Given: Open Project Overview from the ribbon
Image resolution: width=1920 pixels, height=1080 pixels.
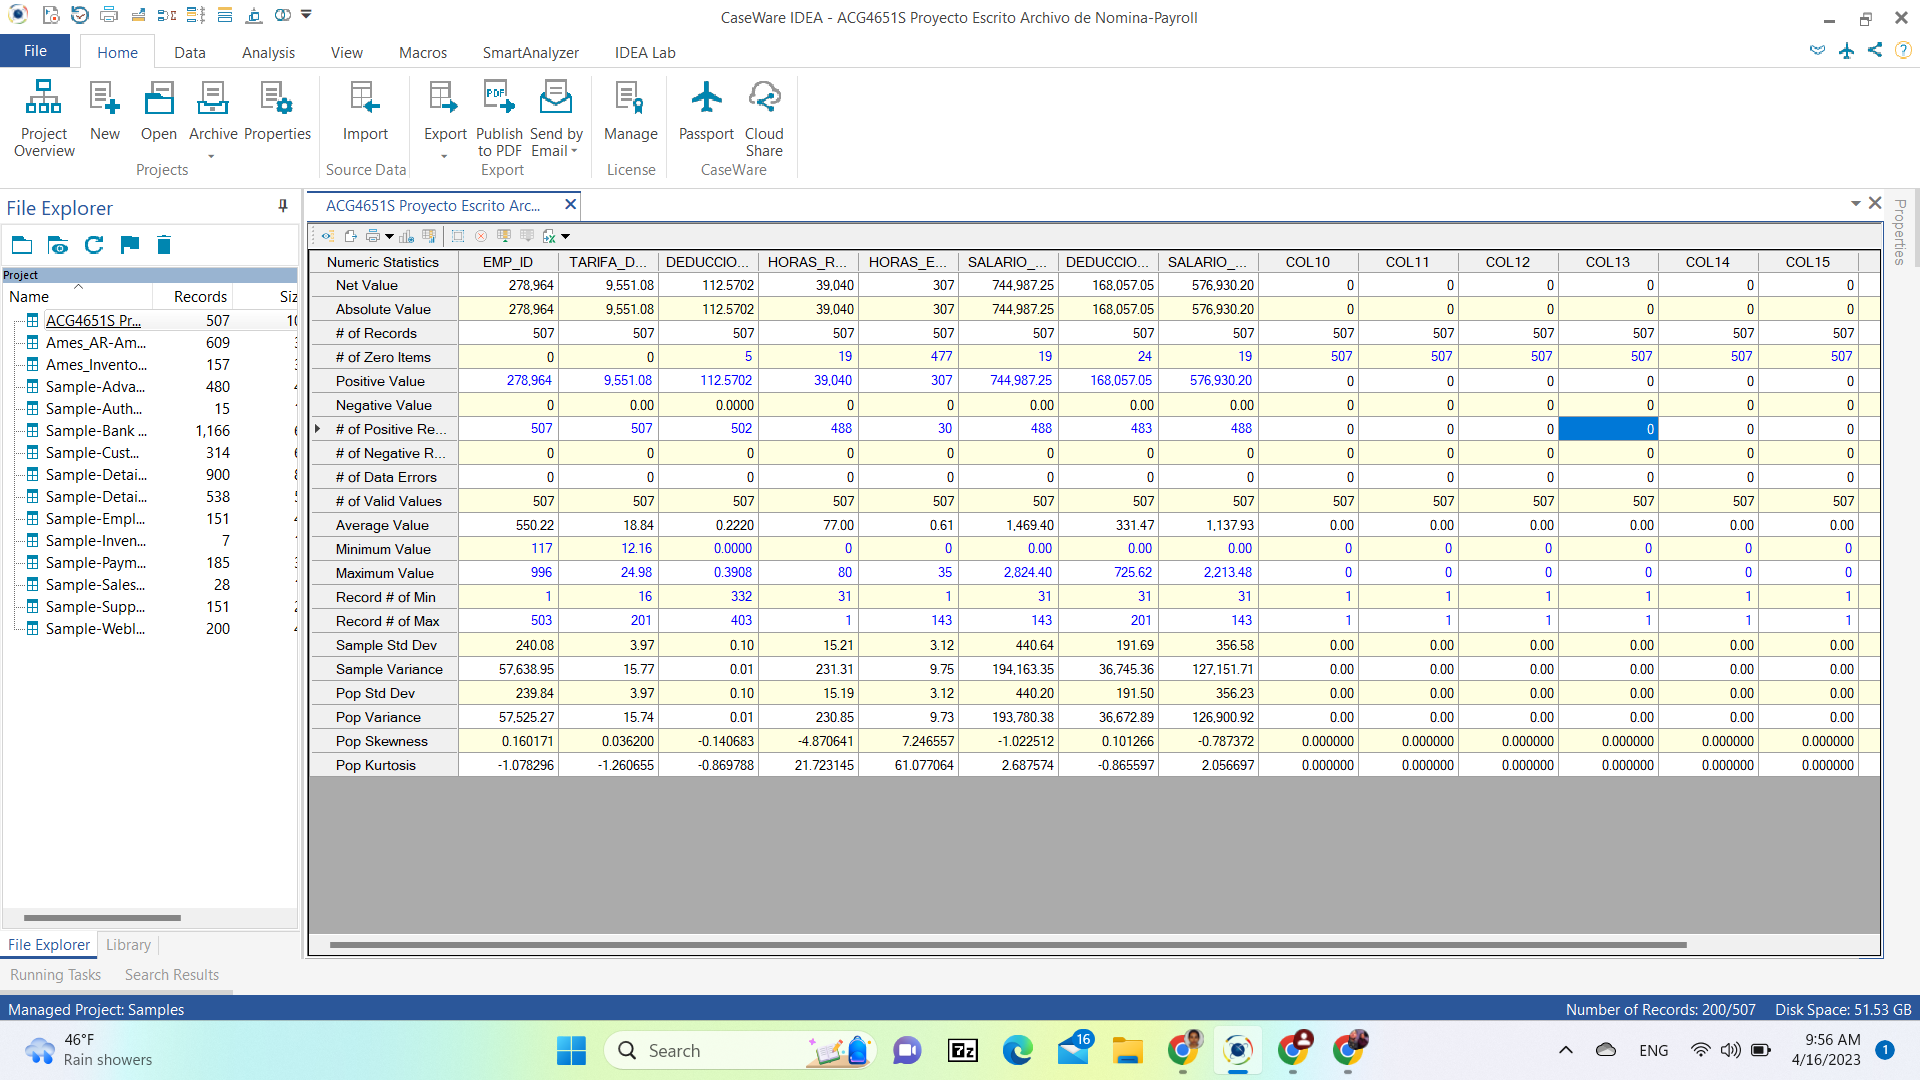Looking at the screenshot, I should 44,118.
